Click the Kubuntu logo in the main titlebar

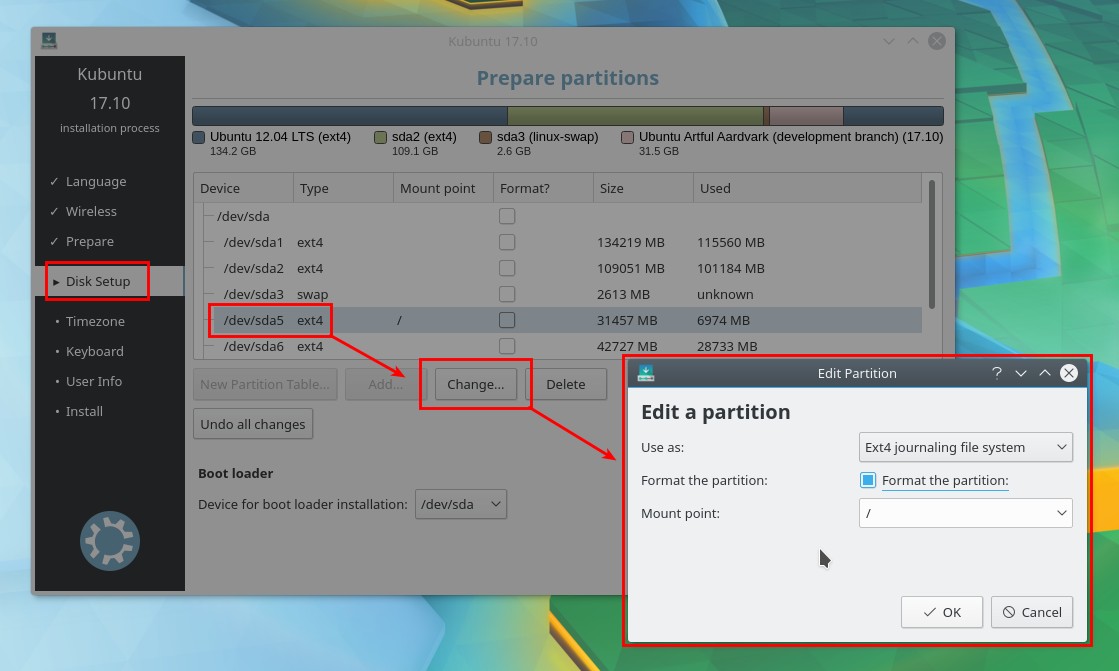(50, 40)
